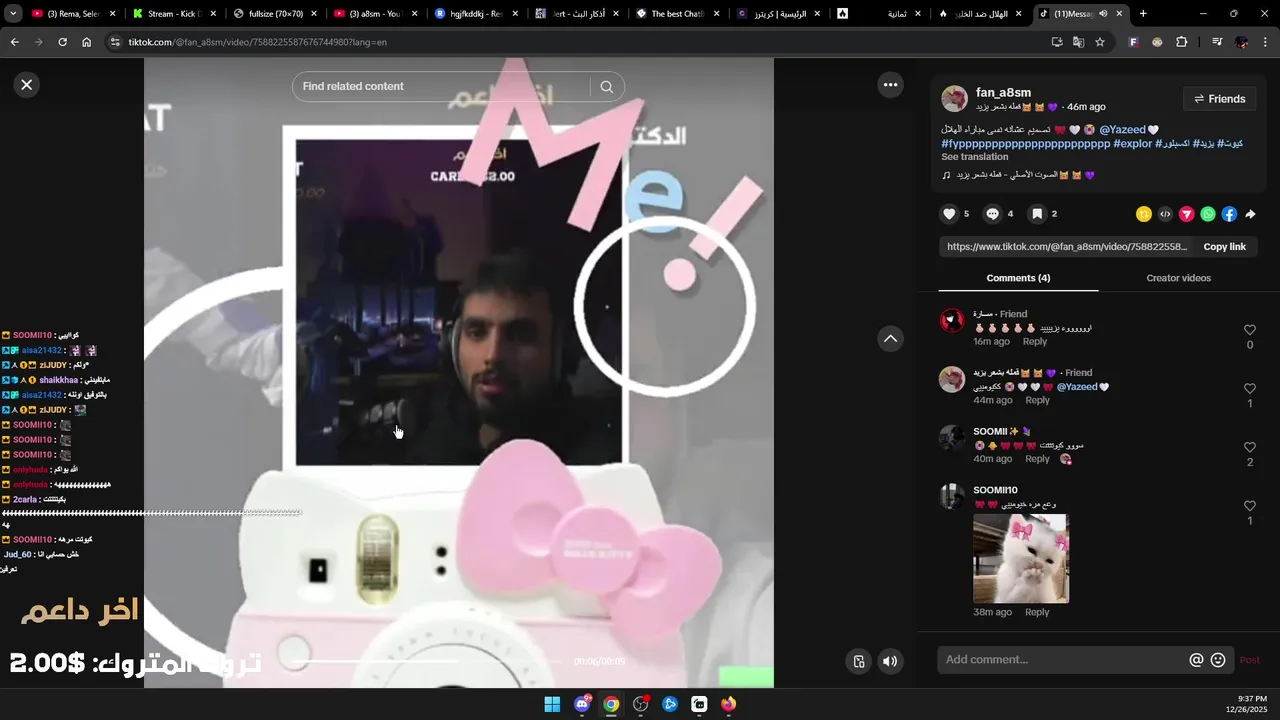
Task: Reply to comment posted 38m ago
Action: click(1037, 612)
